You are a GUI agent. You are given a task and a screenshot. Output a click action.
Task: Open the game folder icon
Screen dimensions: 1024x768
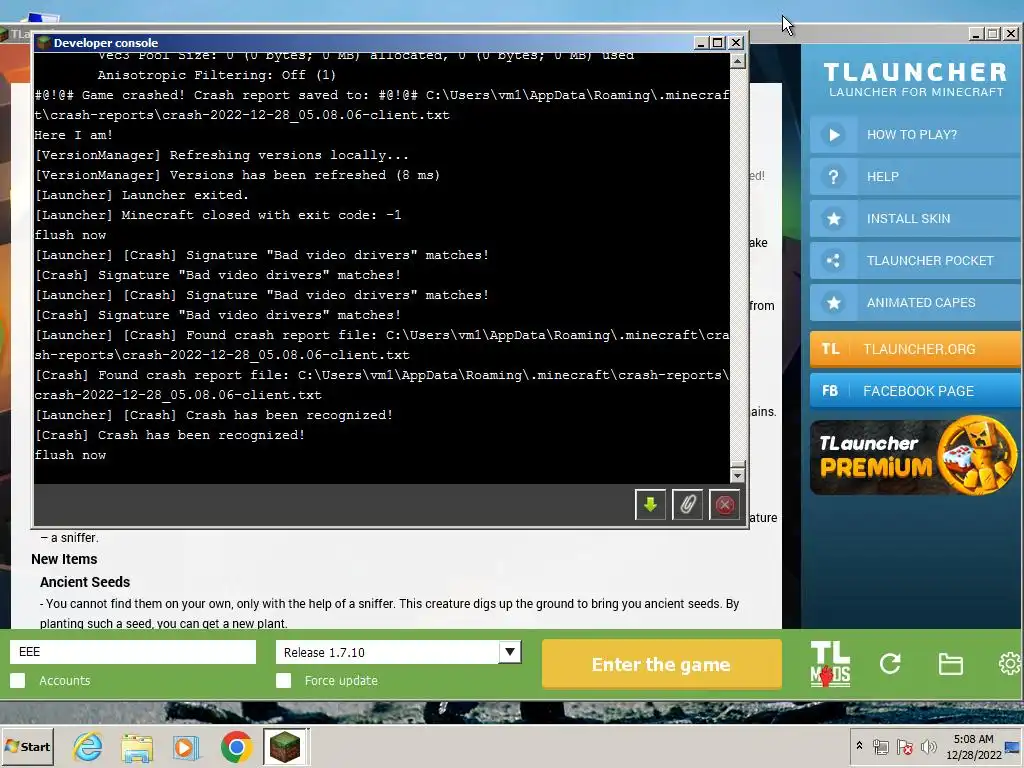(x=950, y=664)
